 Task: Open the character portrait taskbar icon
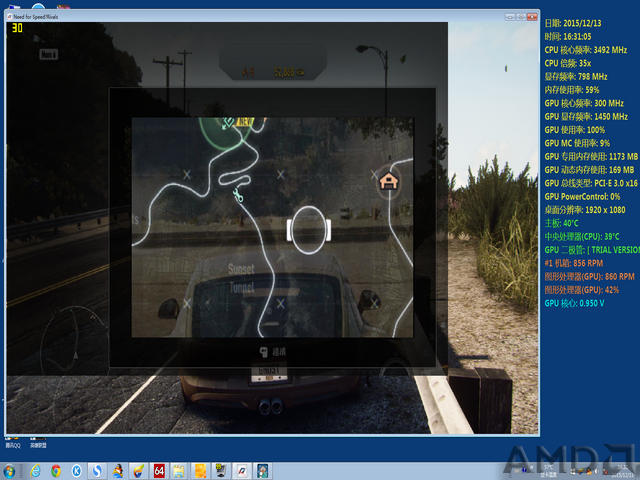(262, 471)
